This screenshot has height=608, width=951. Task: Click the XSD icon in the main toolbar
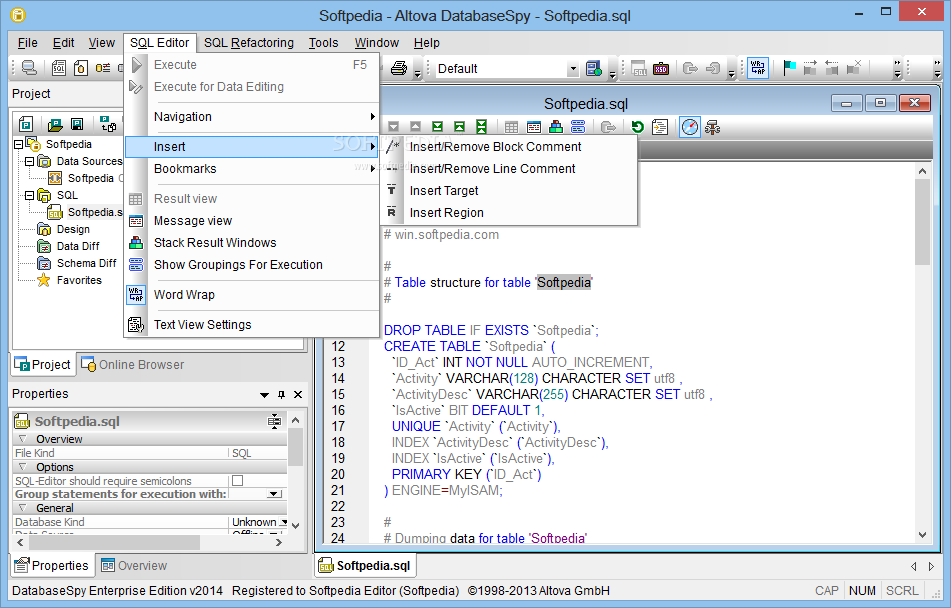660,69
